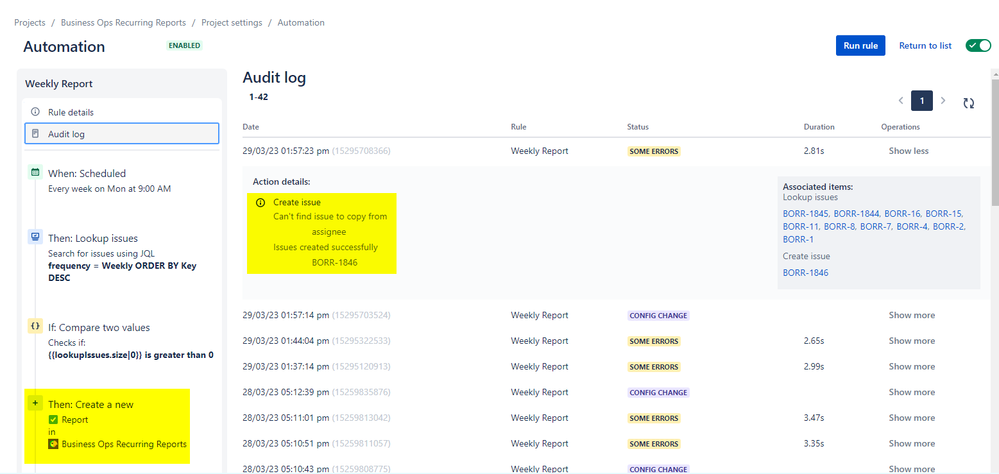Click the Create a new plus icon
999x474 pixels.
coord(35,403)
